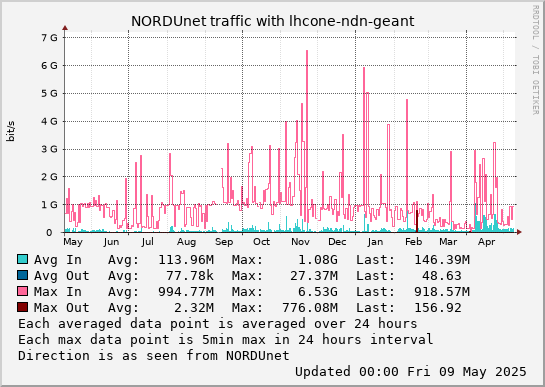Click the 'Apr' x-axis month label

pyautogui.click(x=486, y=242)
